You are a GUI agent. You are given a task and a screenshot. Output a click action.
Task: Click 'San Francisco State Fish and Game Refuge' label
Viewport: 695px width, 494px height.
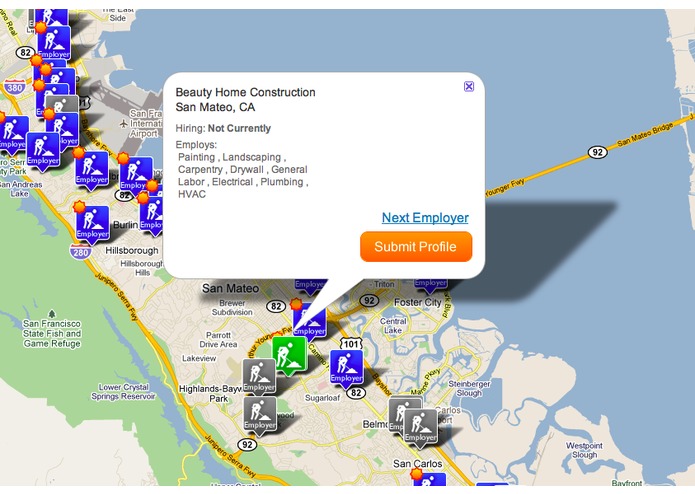click(52, 333)
